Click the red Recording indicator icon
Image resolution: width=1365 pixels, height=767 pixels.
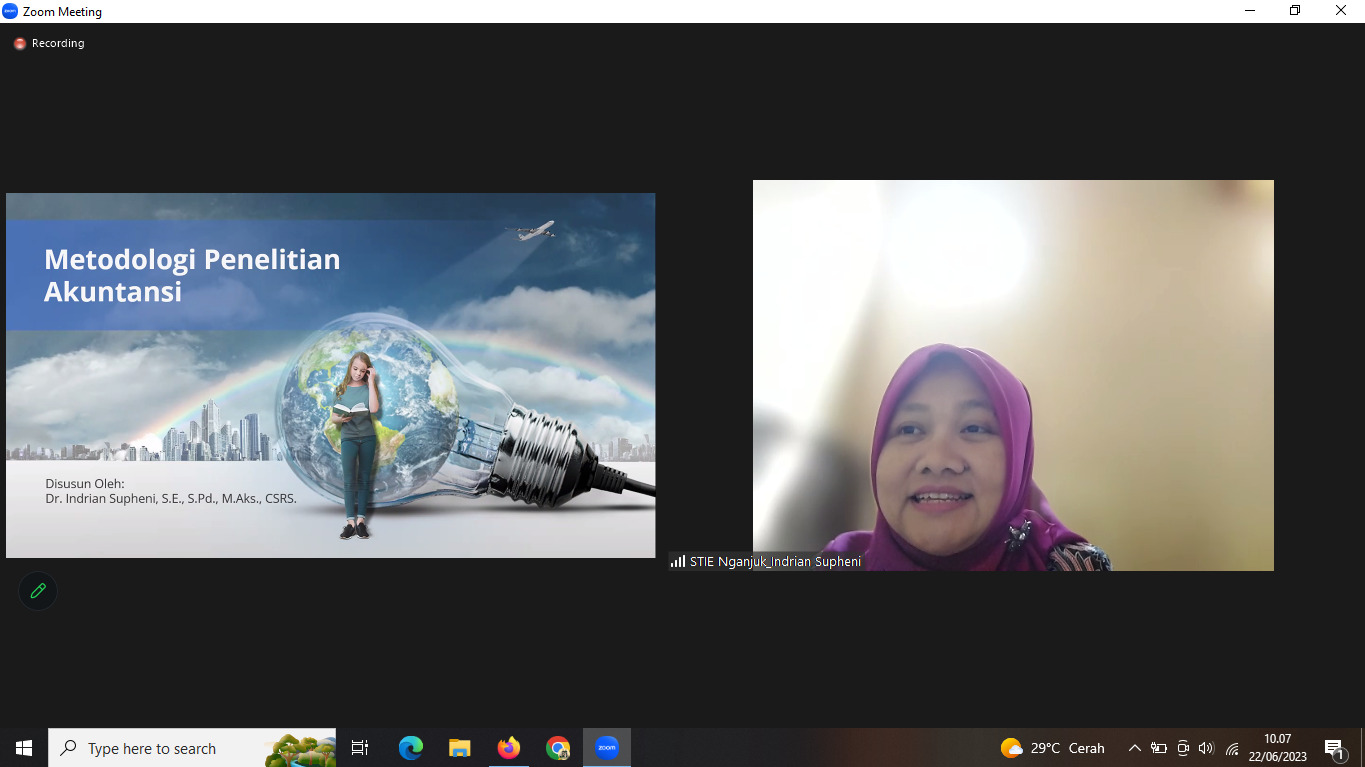[19, 44]
